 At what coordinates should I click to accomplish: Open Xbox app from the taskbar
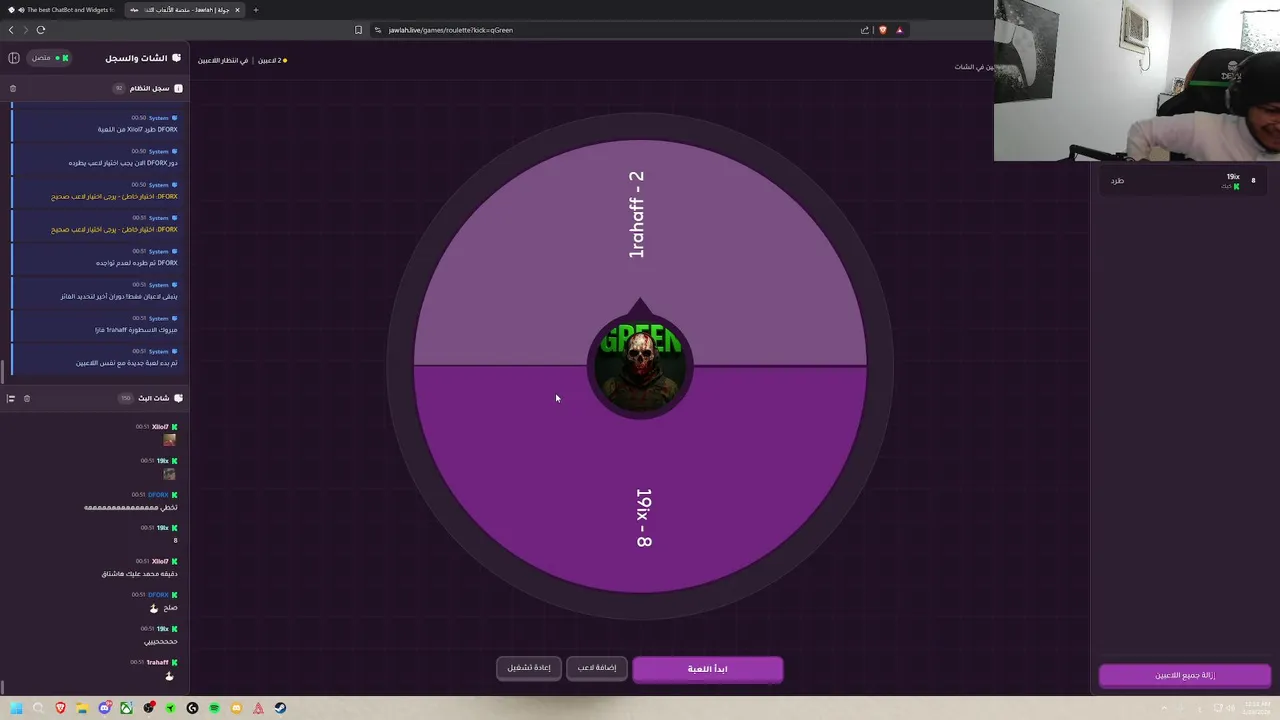pyautogui.click(x=126, y=708)
